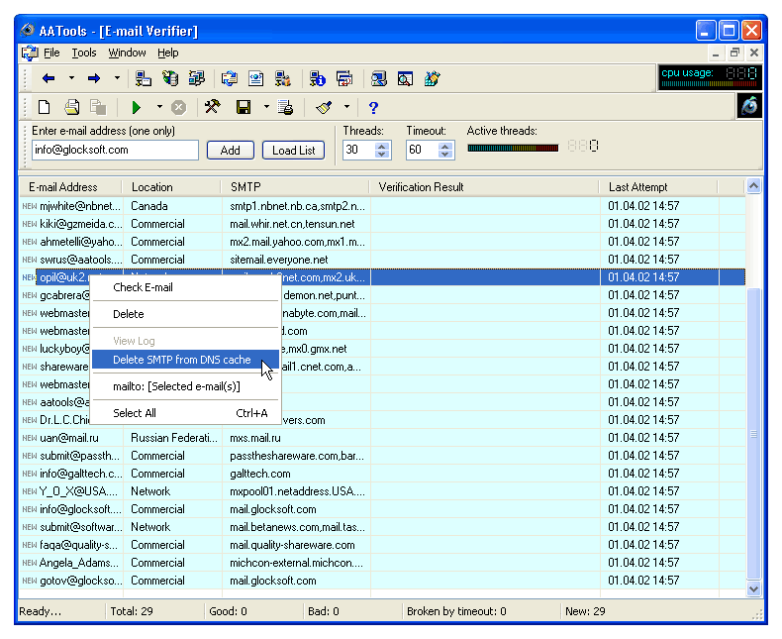Click the Load List button
The image size is (782, 639).
pos(293,150)
